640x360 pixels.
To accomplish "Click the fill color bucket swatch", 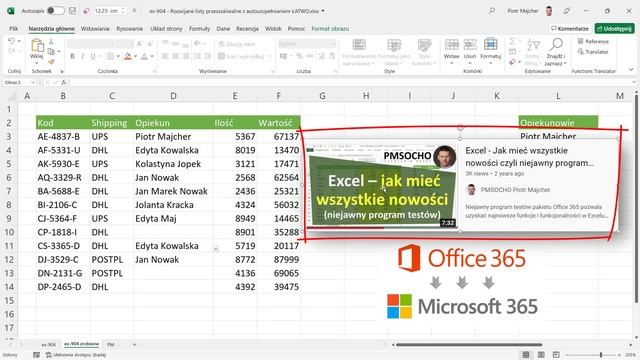I will [128, 56].
